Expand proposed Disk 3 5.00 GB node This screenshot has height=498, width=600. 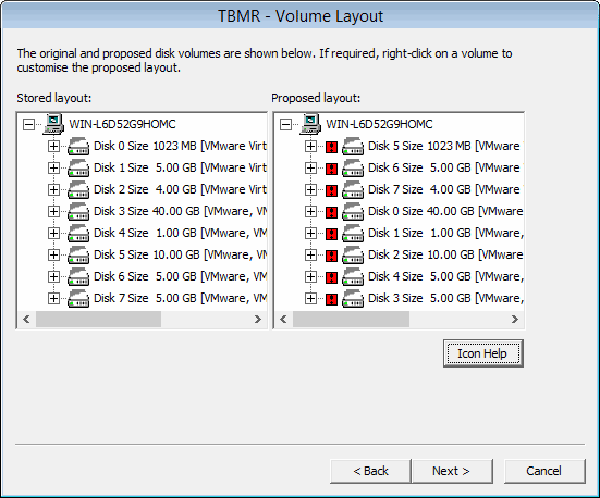click(x=311, y=299)
